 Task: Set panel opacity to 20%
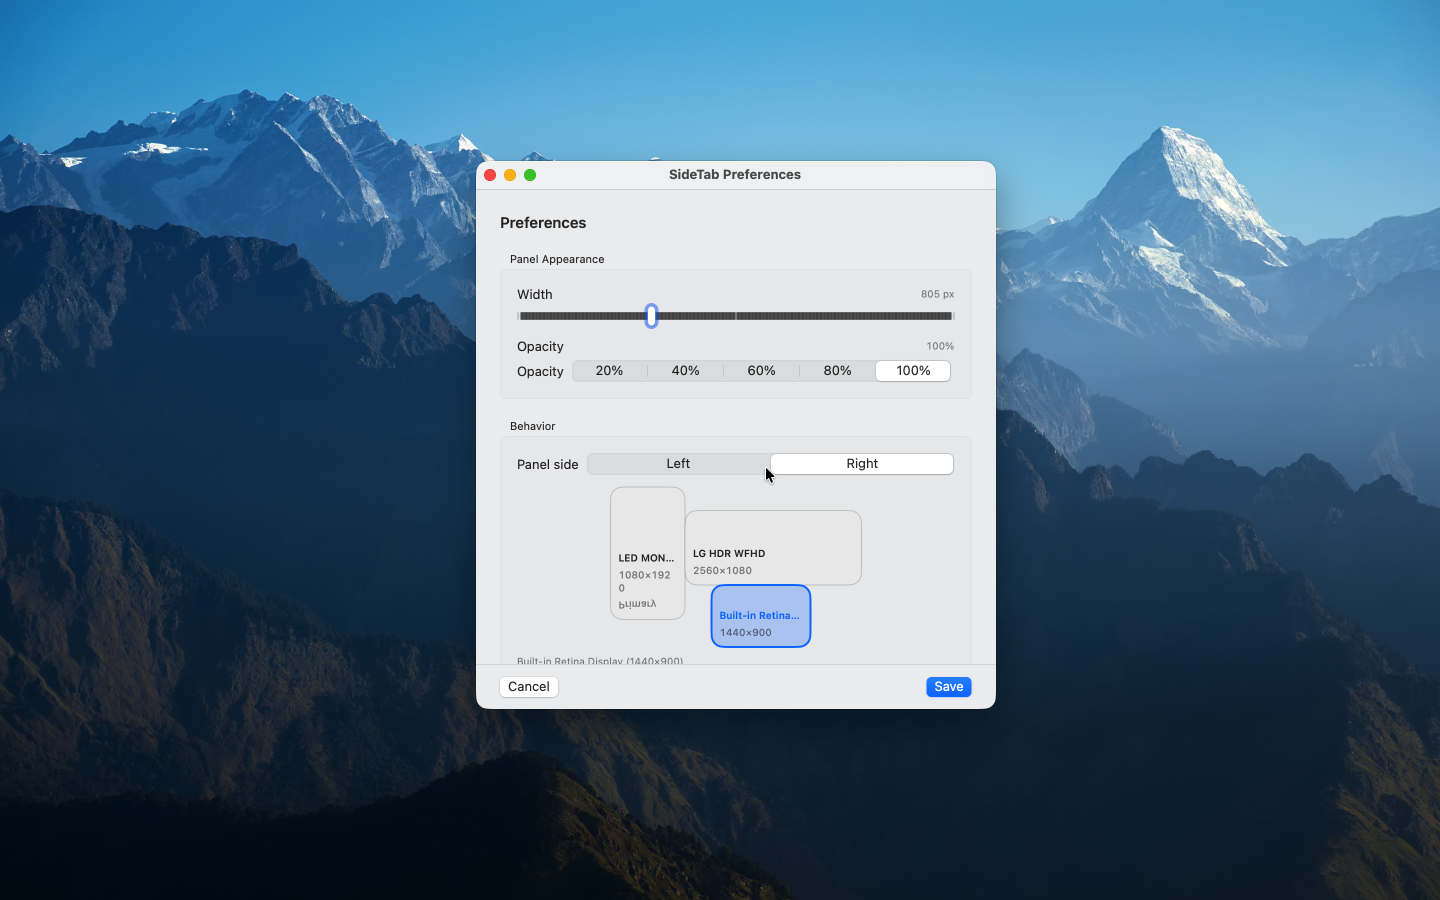[x=609, y=370]
